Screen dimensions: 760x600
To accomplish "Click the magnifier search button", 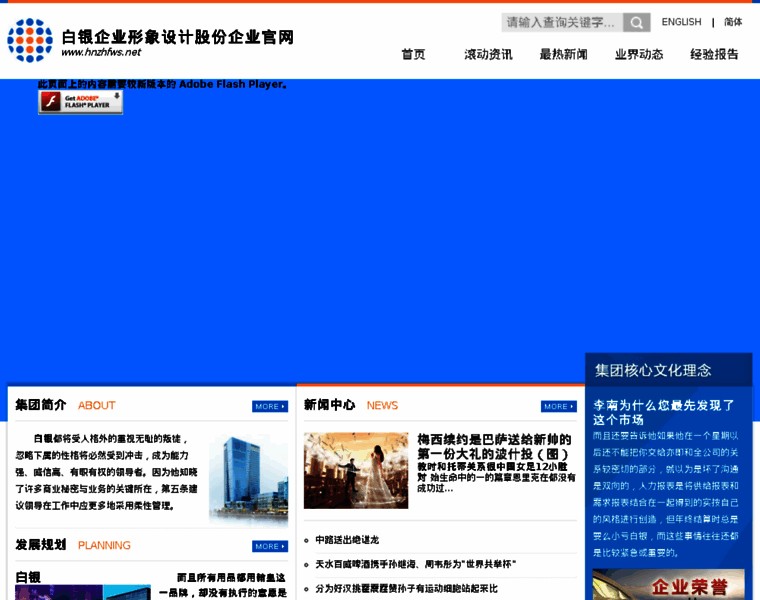I will tap(636, 22).
